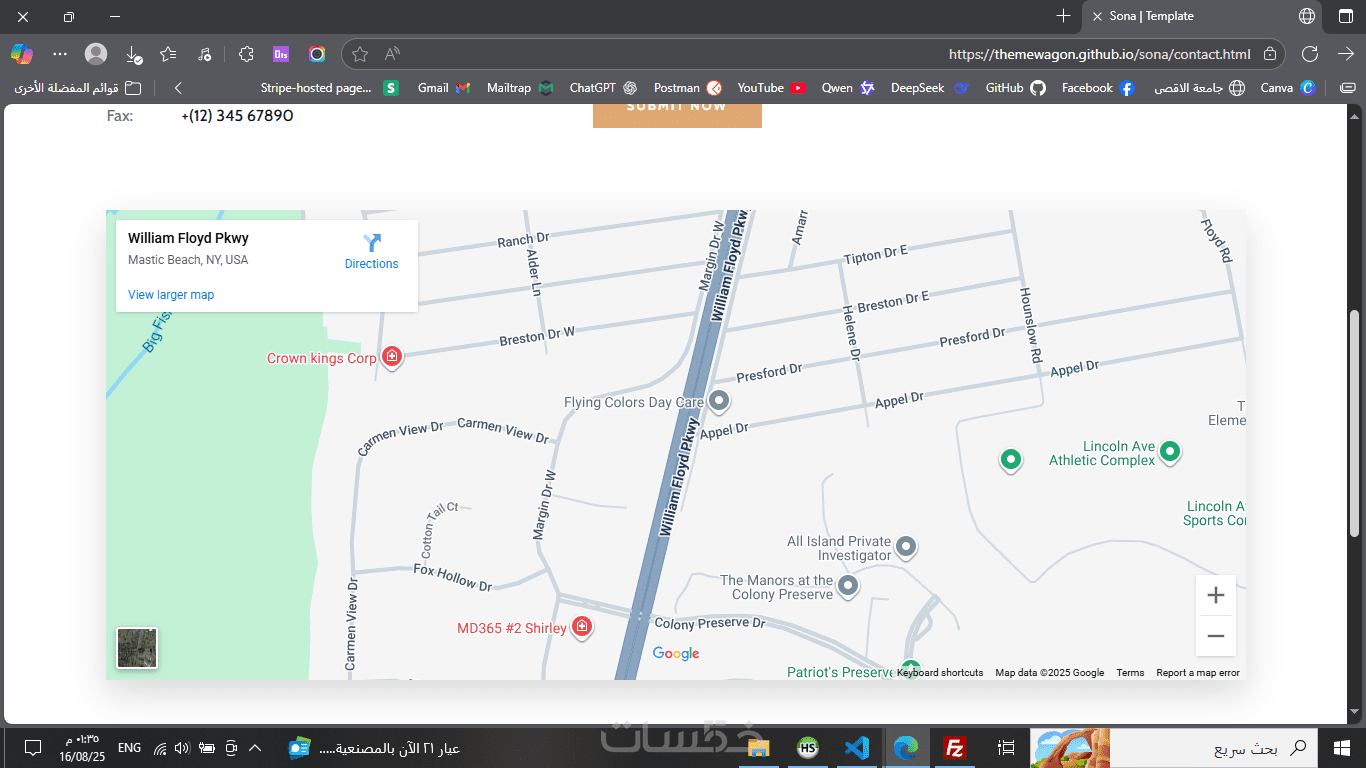The height and width of the screenshot is (768, 1366).
Task: Click the address bar URL field
Action: click(x=815, y=54)
